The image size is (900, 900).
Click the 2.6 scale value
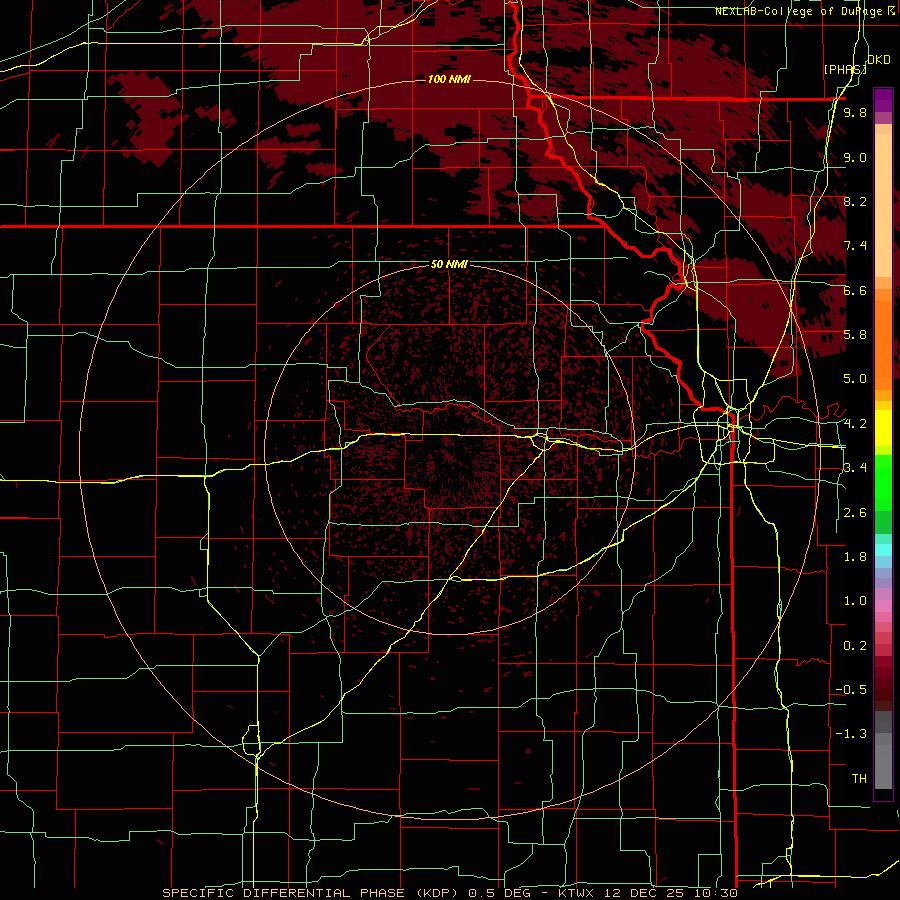(855, 513)
